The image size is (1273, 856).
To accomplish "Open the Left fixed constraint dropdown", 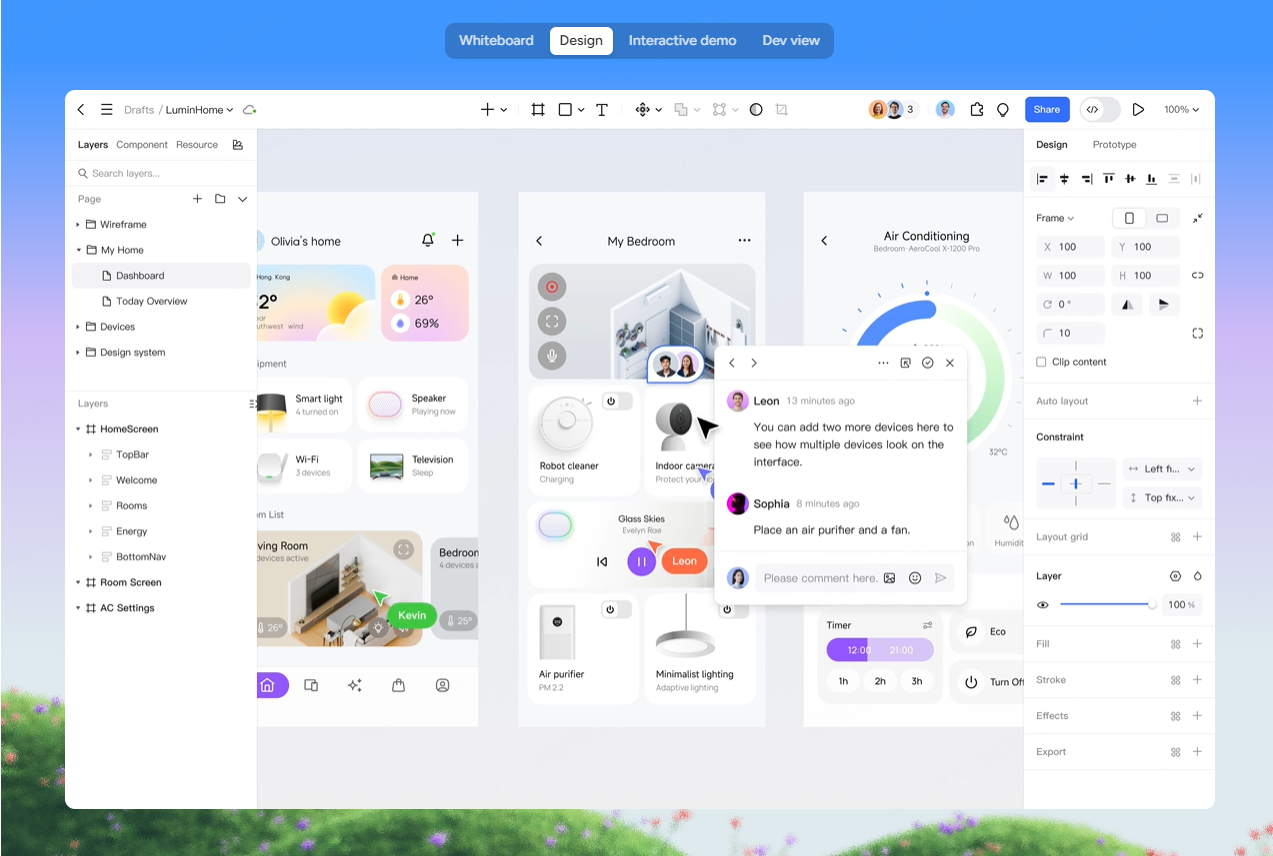I will pos(1162,469).
